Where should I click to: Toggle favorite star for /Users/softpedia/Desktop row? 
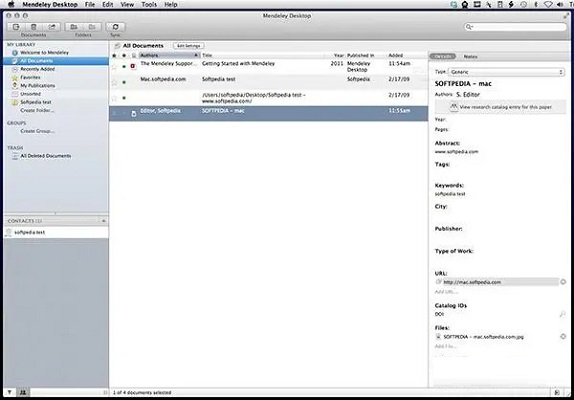coord(114,98)
